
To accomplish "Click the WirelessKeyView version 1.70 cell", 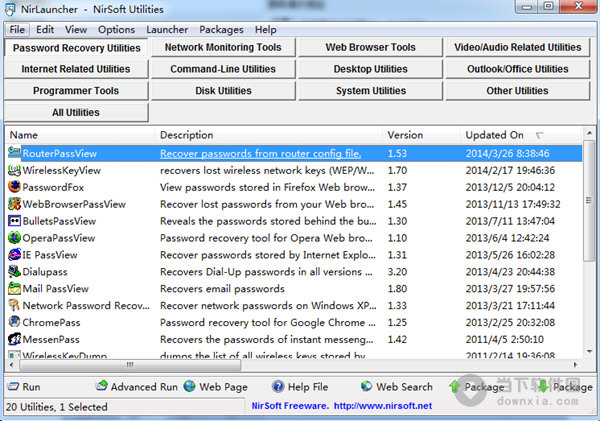I will point(397,170).
